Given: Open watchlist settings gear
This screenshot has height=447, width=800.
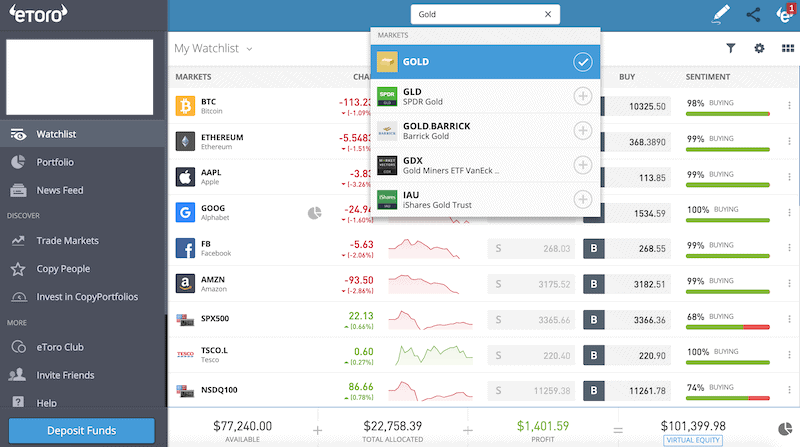Looking at the screenshot, I should pos(759,48).
